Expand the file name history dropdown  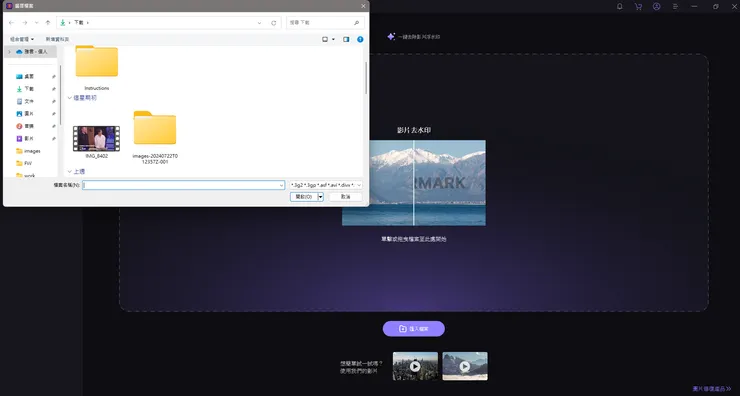(x=281, y=185)
